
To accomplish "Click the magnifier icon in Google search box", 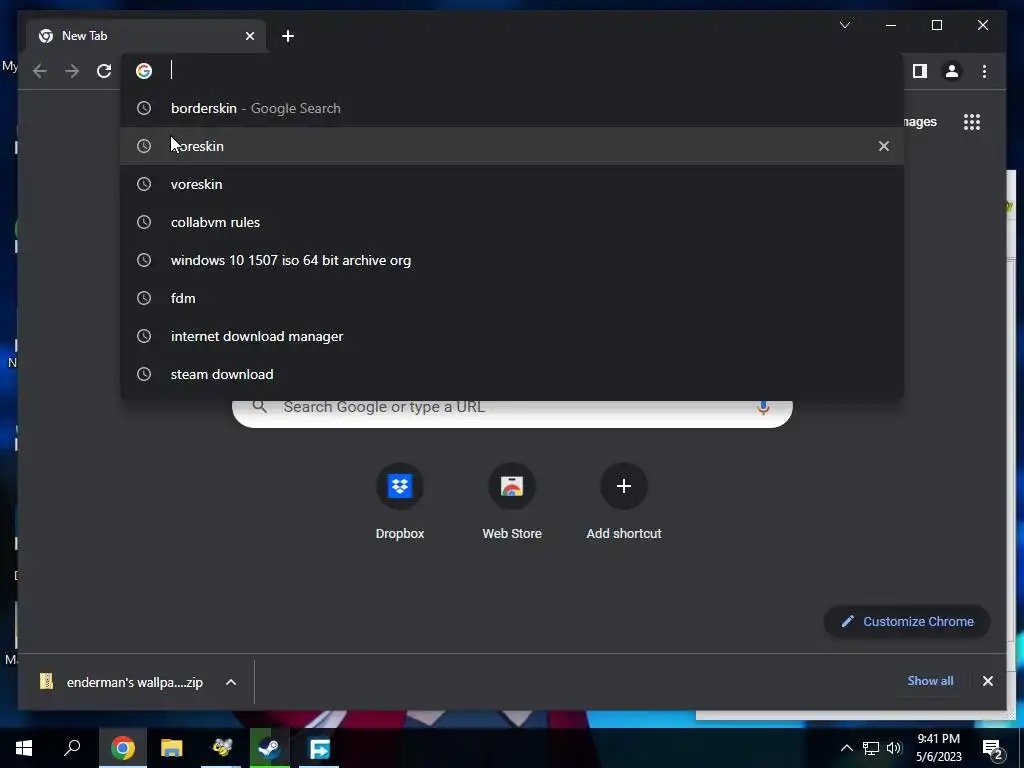I will 259,407.
